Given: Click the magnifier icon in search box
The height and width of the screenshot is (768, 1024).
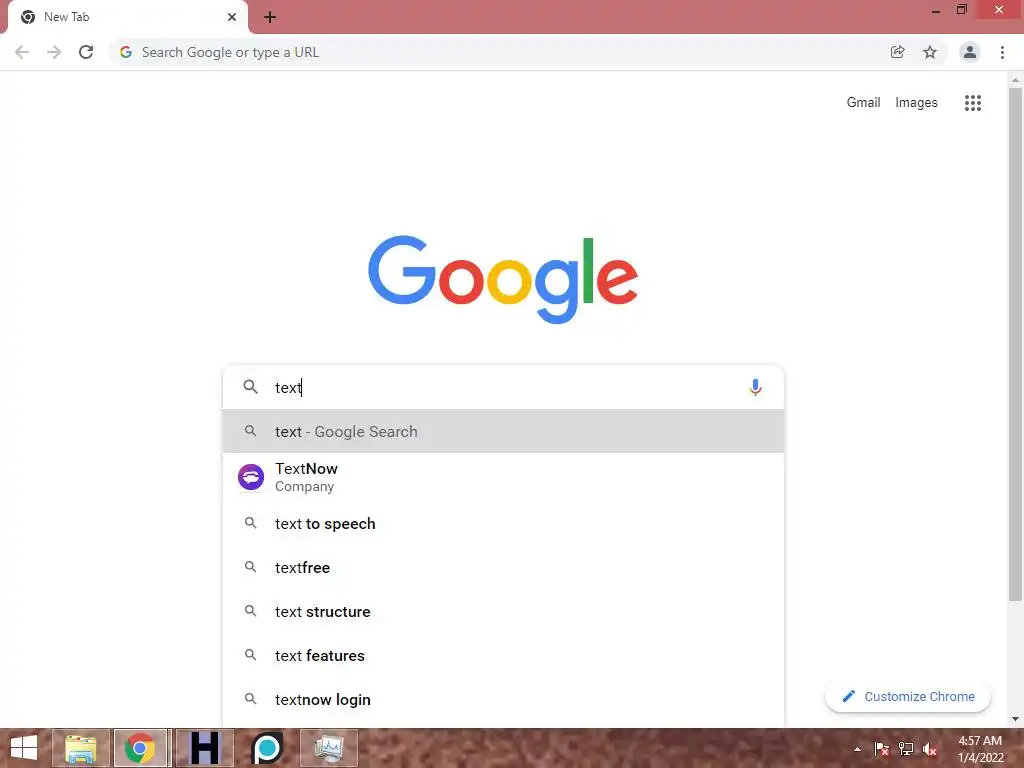Looking at the screenshot, I should [x=250, y=387].
